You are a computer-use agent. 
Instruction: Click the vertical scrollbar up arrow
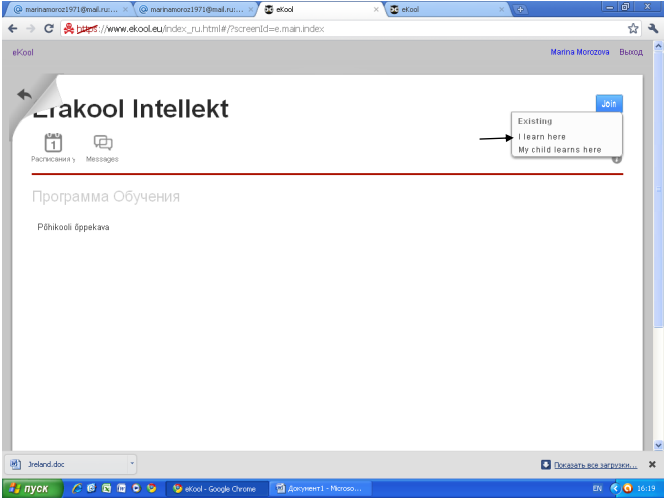coord(658,45)
